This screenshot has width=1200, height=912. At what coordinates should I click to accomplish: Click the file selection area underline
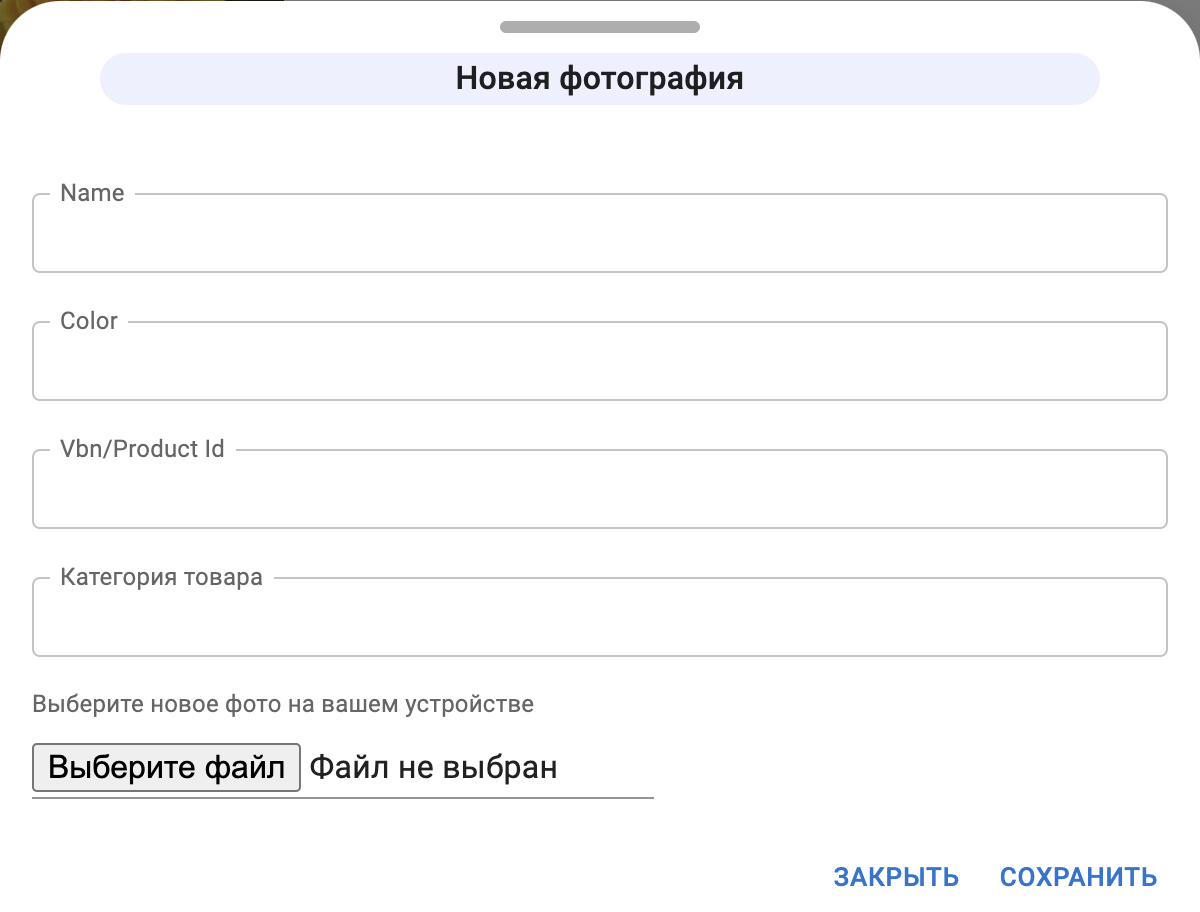point(343,797)
